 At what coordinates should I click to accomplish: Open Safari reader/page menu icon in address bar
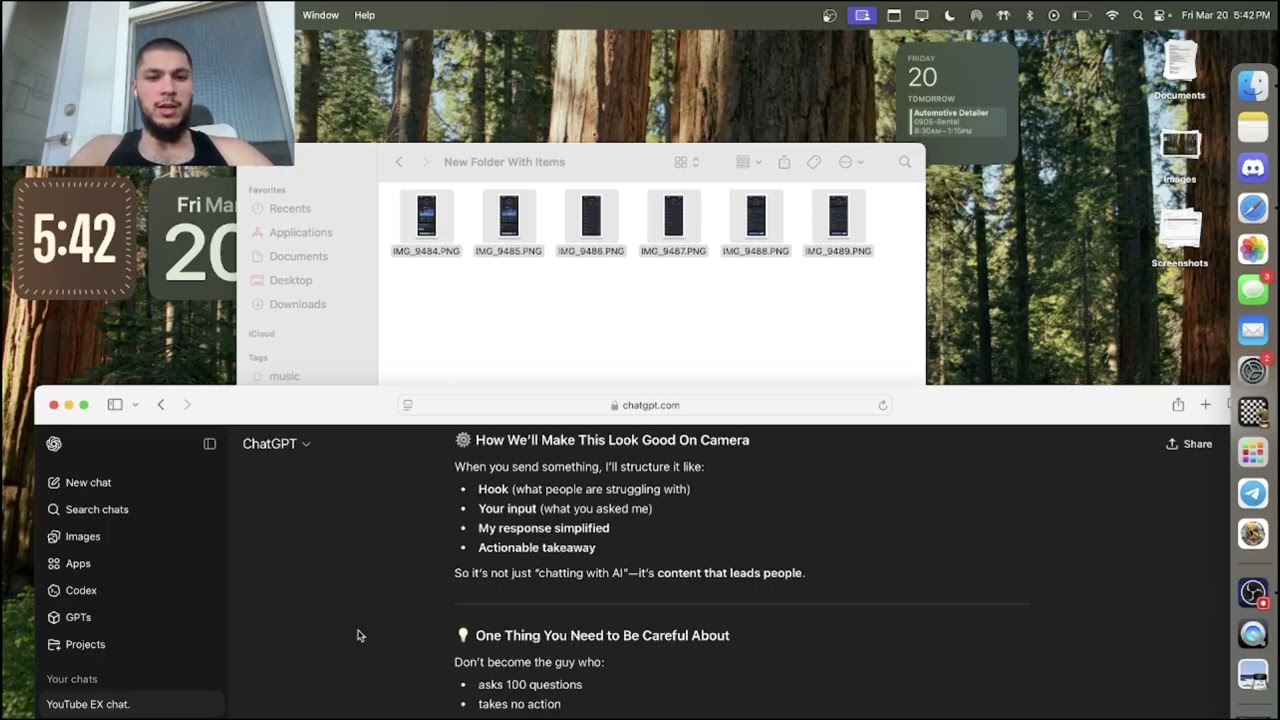coord(407,405)
